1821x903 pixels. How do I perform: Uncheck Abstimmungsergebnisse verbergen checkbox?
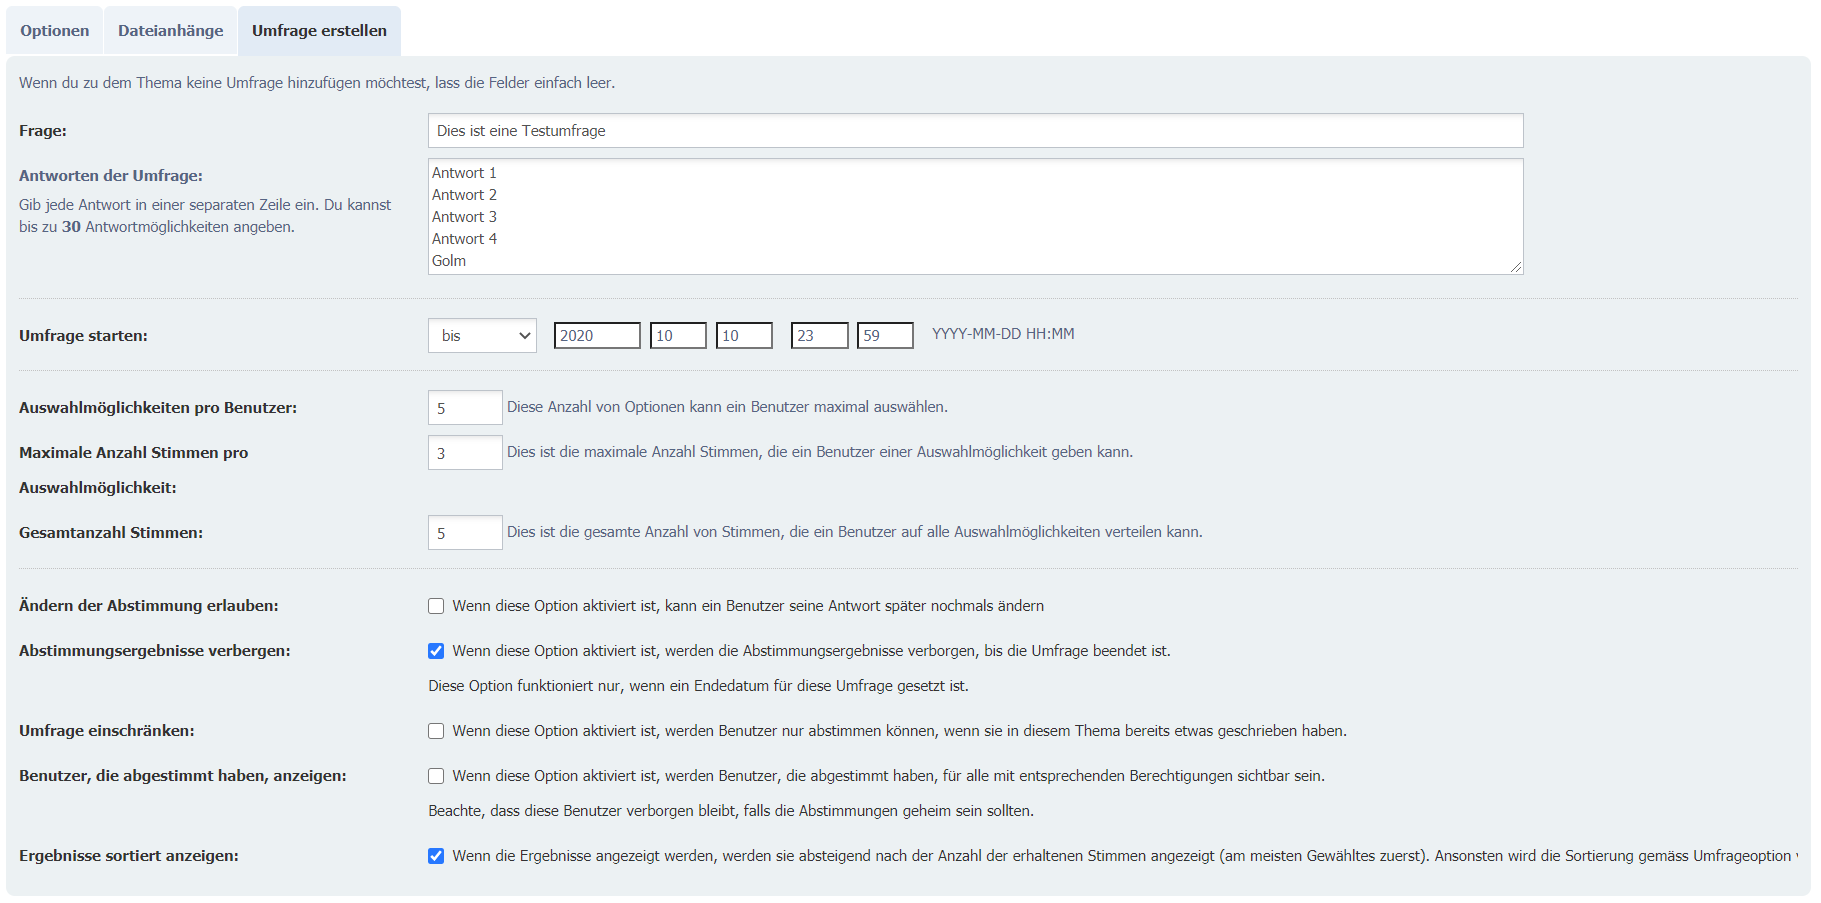436,651
